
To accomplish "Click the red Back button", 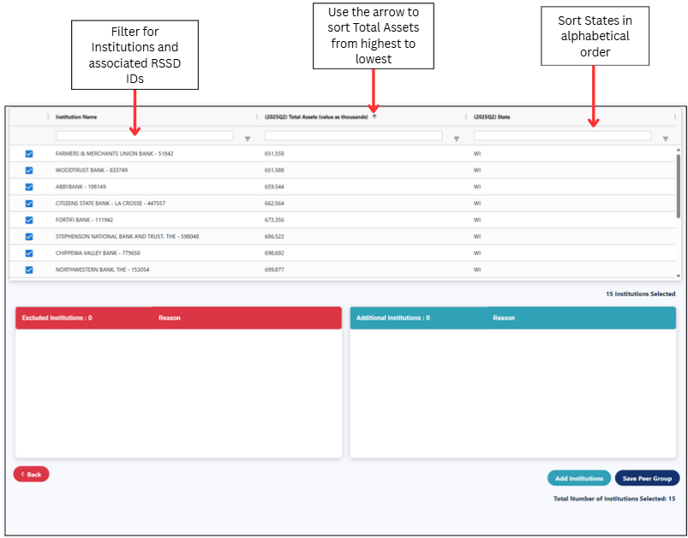I will coord(31,474).
